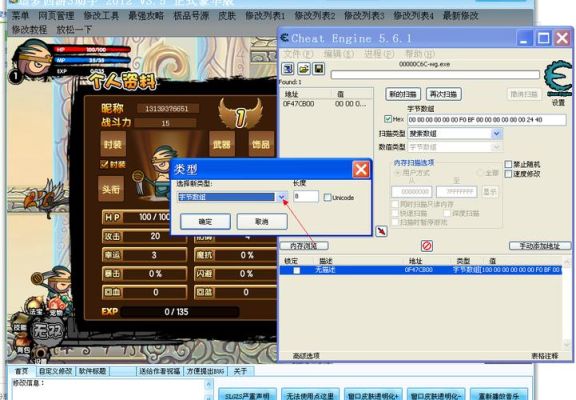The height and width of the screenshot is (400, 576).
Task: Click the red HP bar at top-left of game
Action: (93, 50)
